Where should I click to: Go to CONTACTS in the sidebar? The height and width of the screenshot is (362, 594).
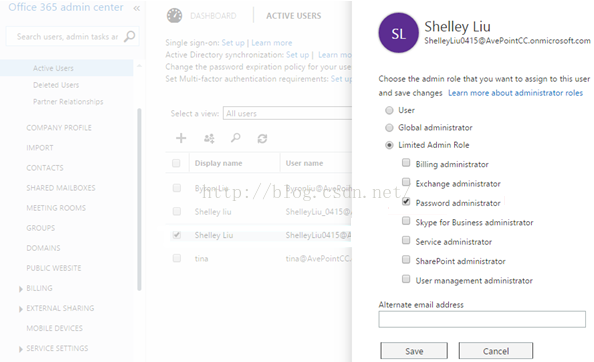[x=45, y=168]
